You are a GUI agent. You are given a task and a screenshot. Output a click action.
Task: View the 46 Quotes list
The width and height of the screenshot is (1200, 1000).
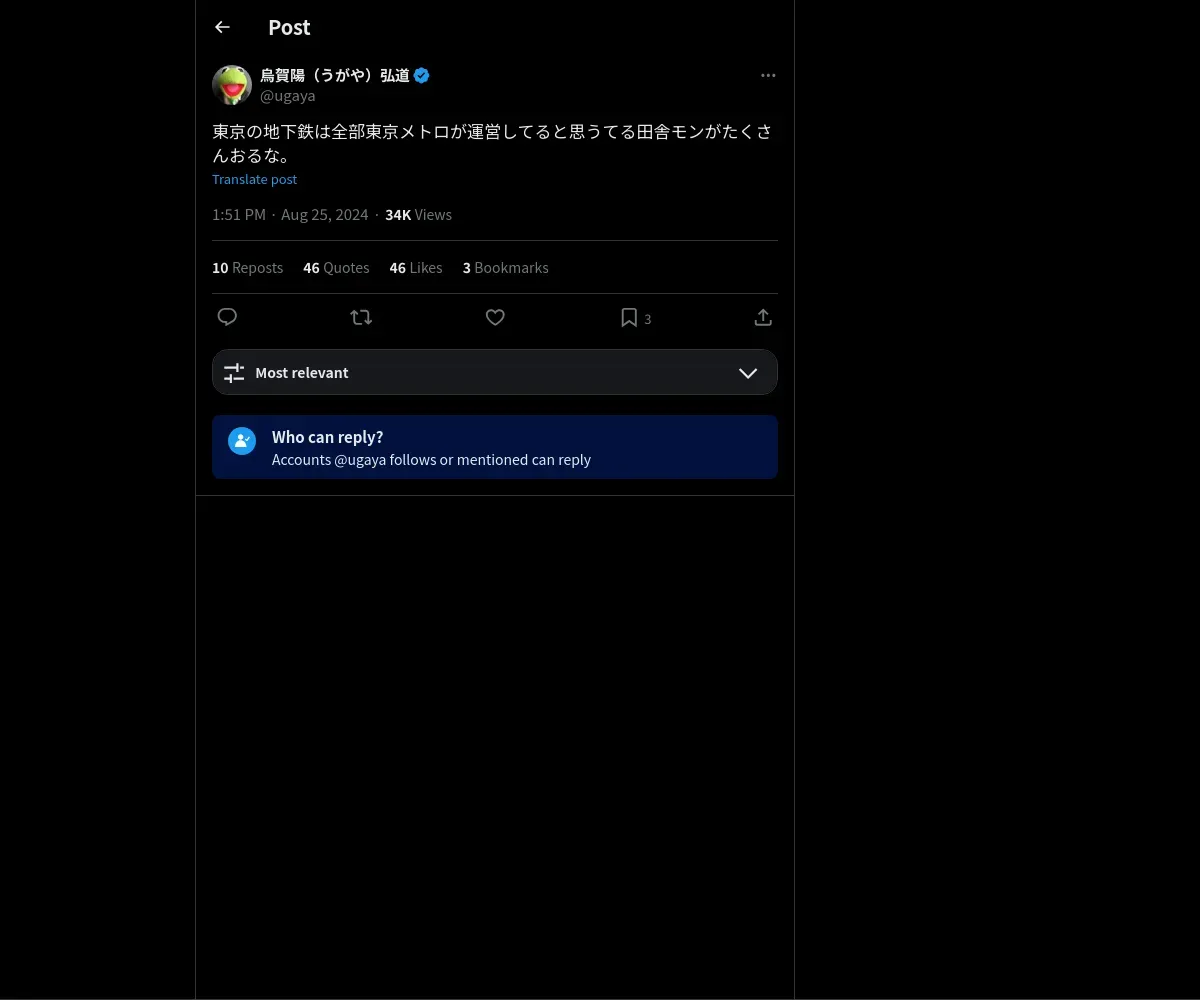point(336,268)
